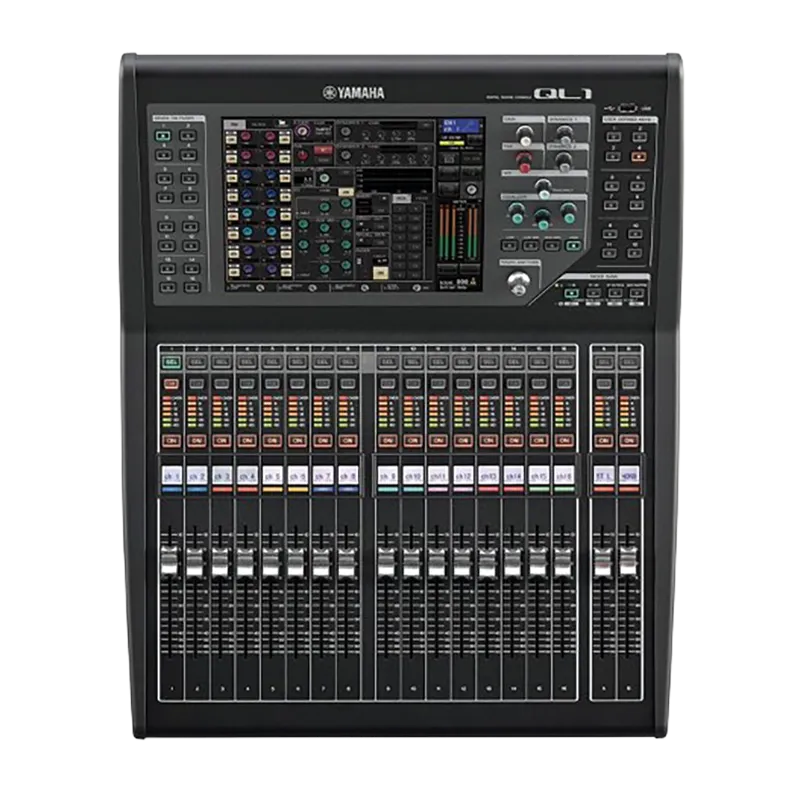800x798 pixels.
Task: Tap the ST L name display
Action: tap(604, 476)
